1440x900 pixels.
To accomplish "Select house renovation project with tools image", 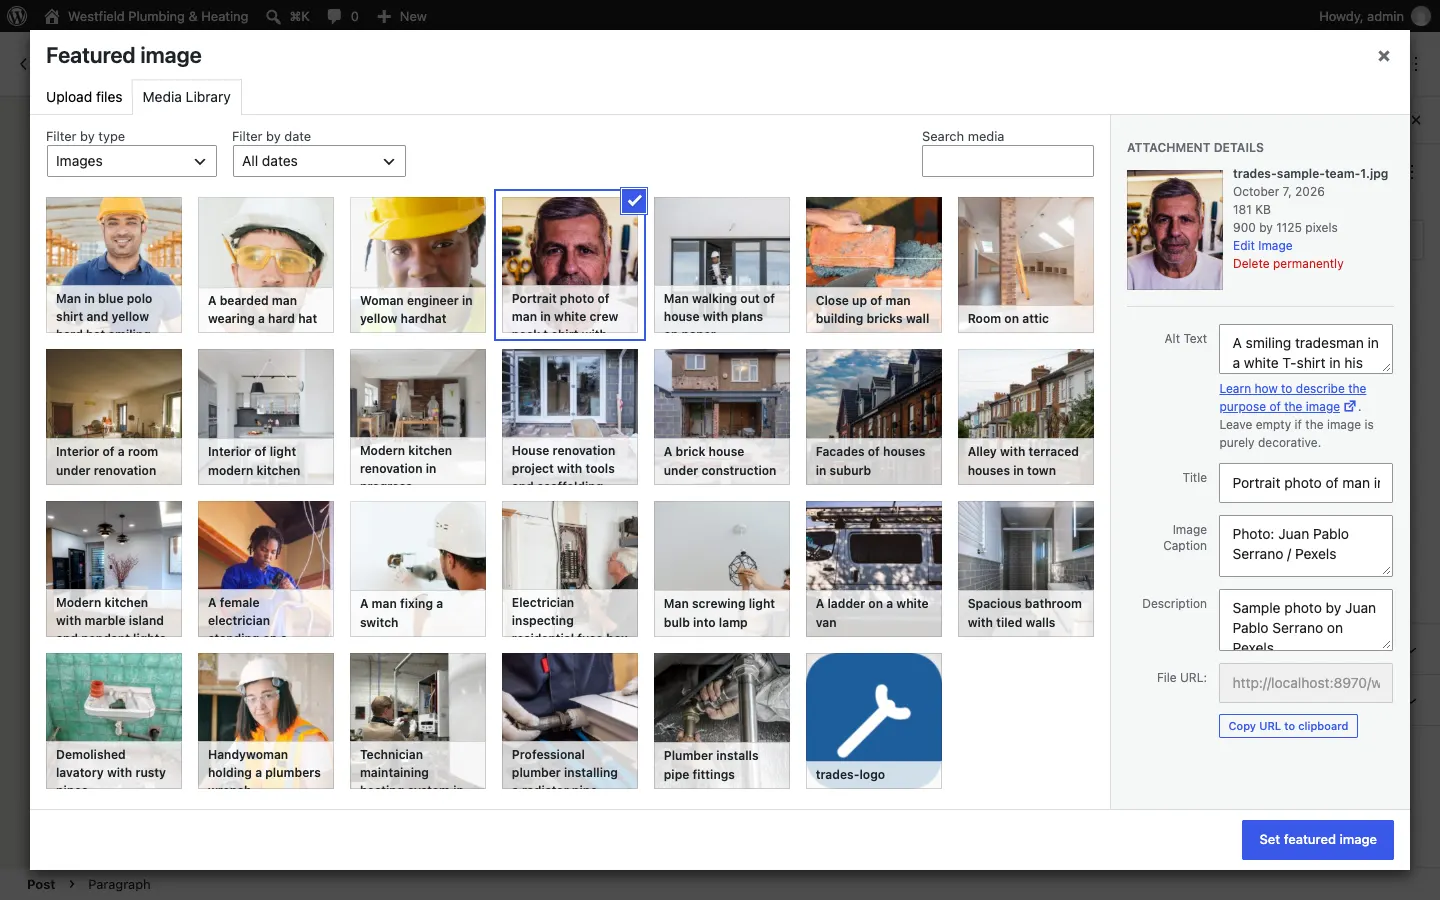I will [570, 417].
